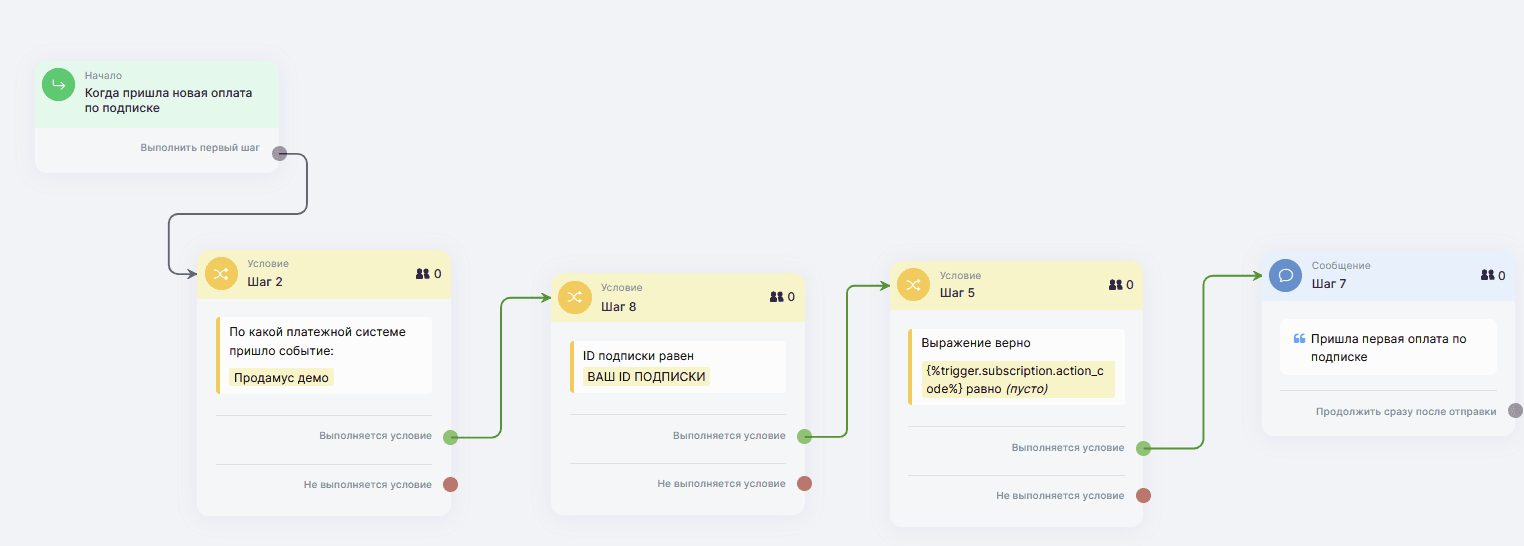This screenshot has width=1524, height=546.
Task: Click the Шаг 8 condition shuffle icon
Action: pos(574,297)
